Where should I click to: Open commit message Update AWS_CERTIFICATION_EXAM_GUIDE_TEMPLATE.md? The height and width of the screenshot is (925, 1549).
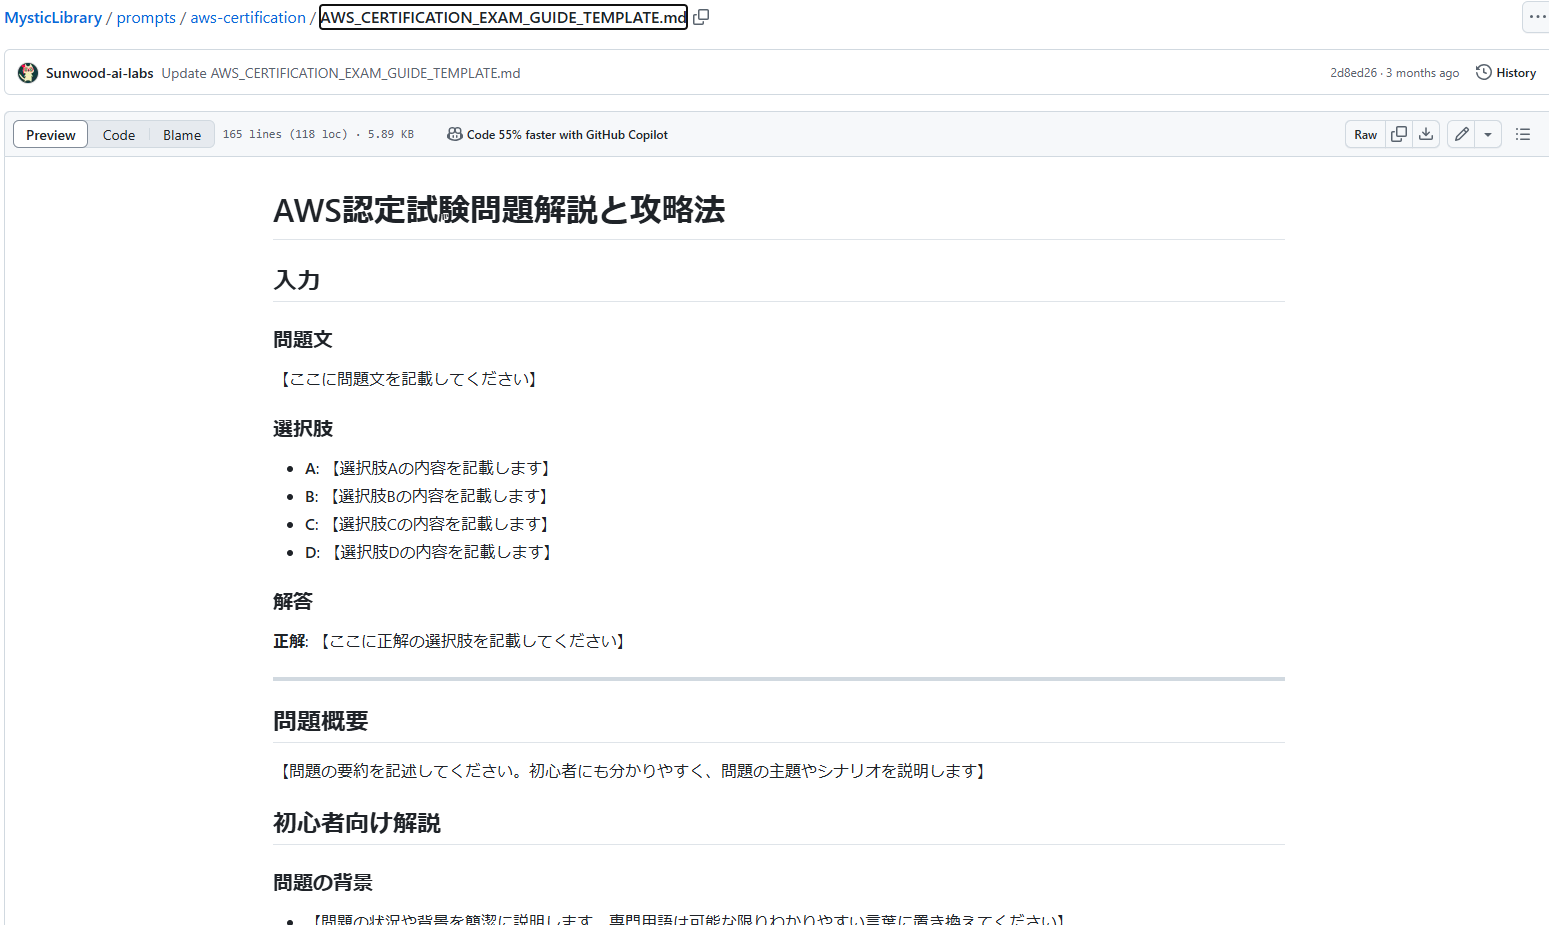[341, 73]
